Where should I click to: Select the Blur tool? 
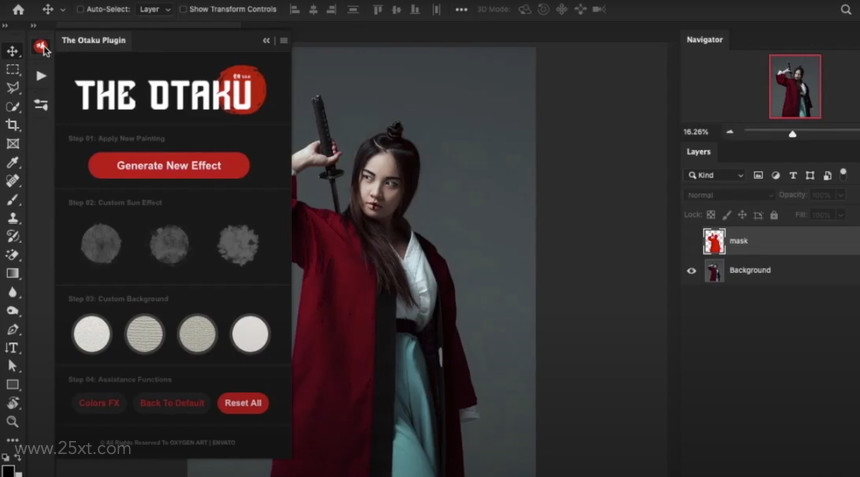(x=12, y=292)
